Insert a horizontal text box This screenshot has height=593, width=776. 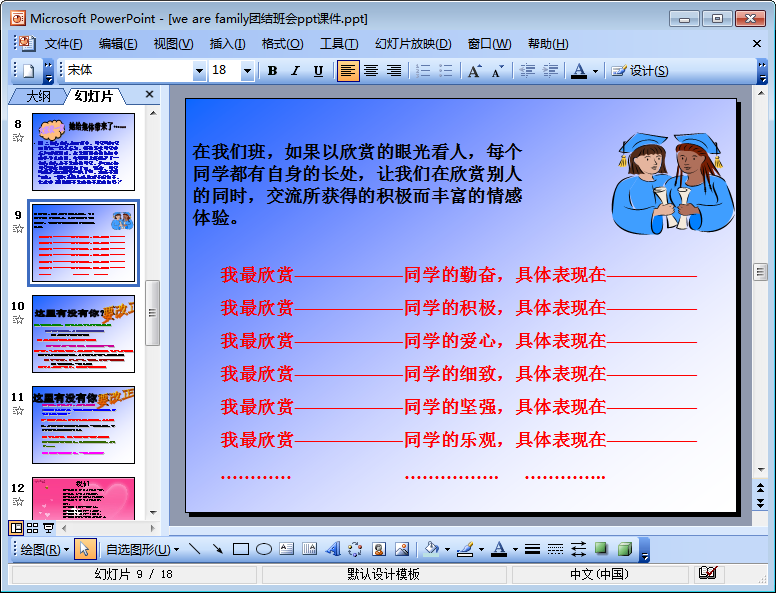pyautogui.click(x=287, y=549)
